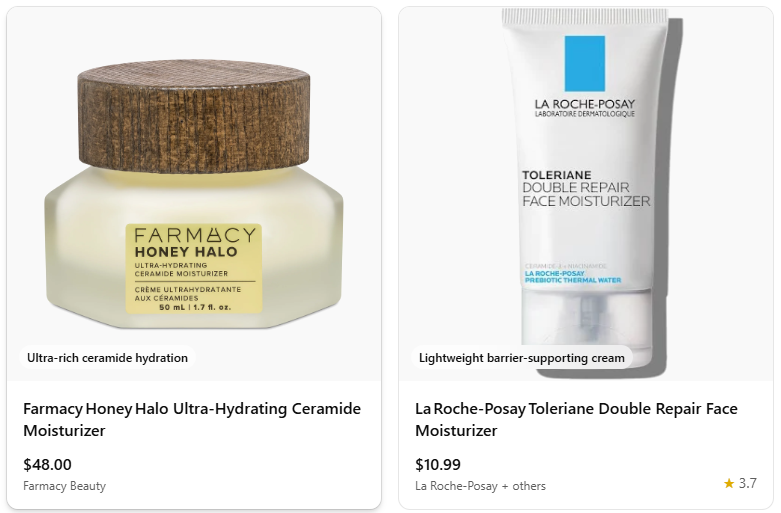Open La Roche-Posay Toleriane Double Repair title
781x513 pixels.
pyautogui.click(x=576, y=419)
